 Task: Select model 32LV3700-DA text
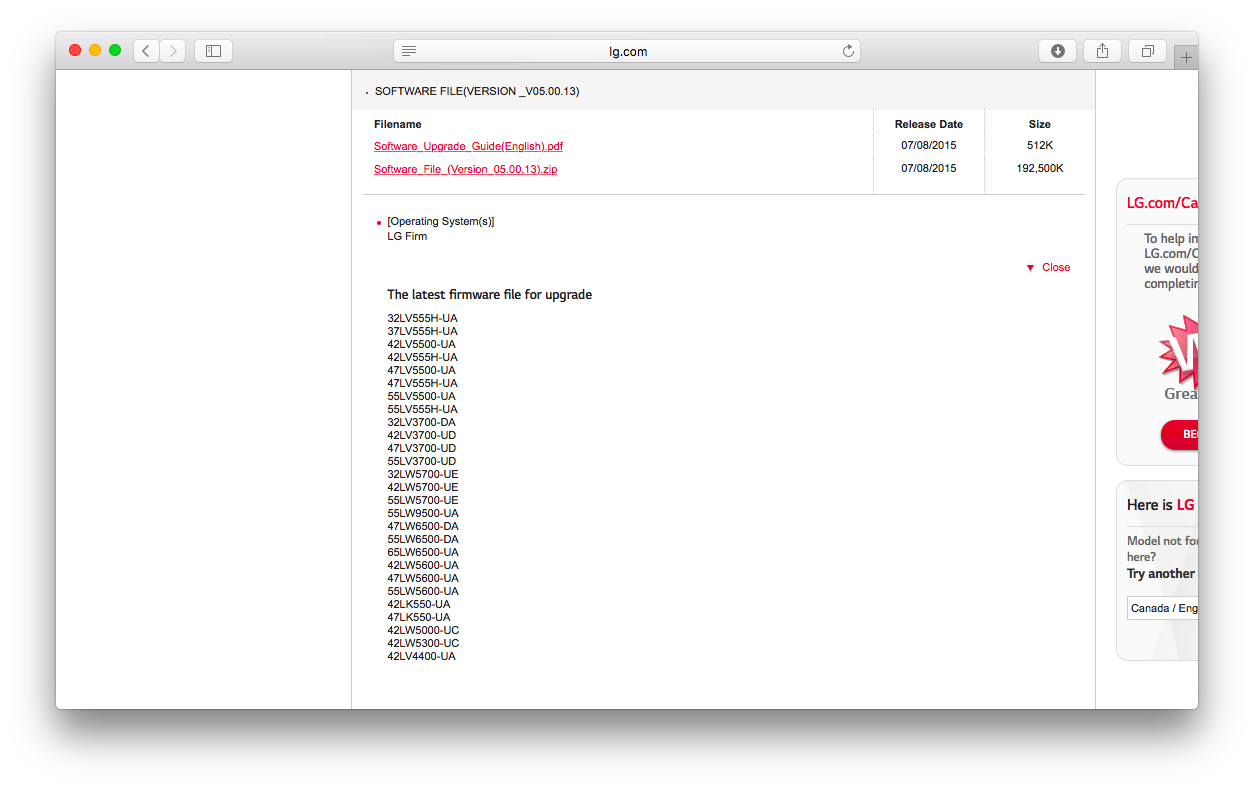421,422
